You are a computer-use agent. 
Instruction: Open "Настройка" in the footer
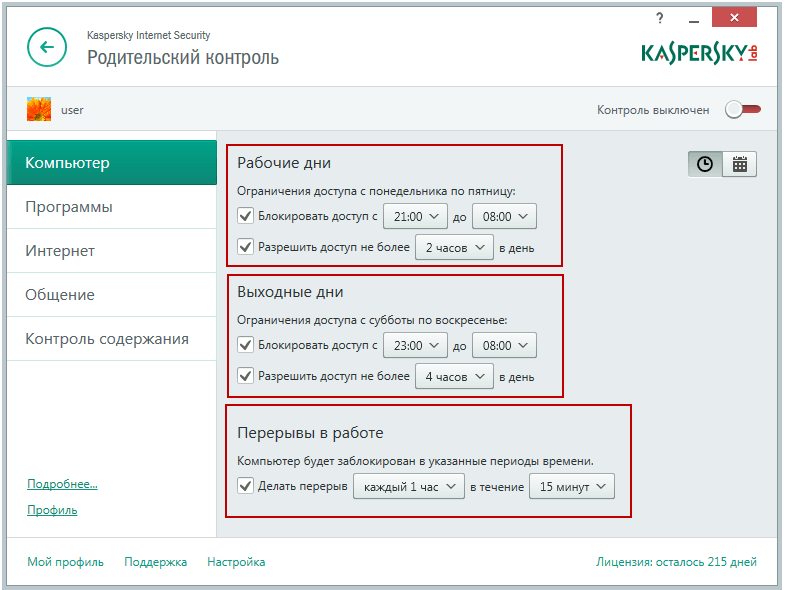[236, 562]
